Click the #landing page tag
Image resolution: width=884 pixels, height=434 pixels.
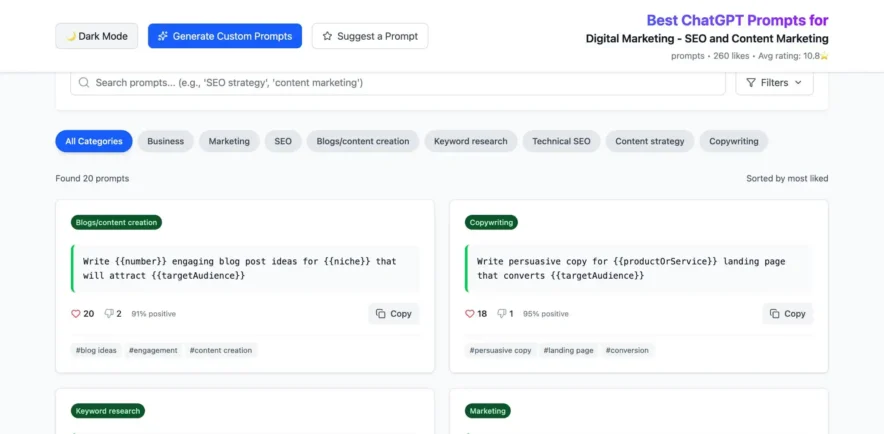[568, 350]
